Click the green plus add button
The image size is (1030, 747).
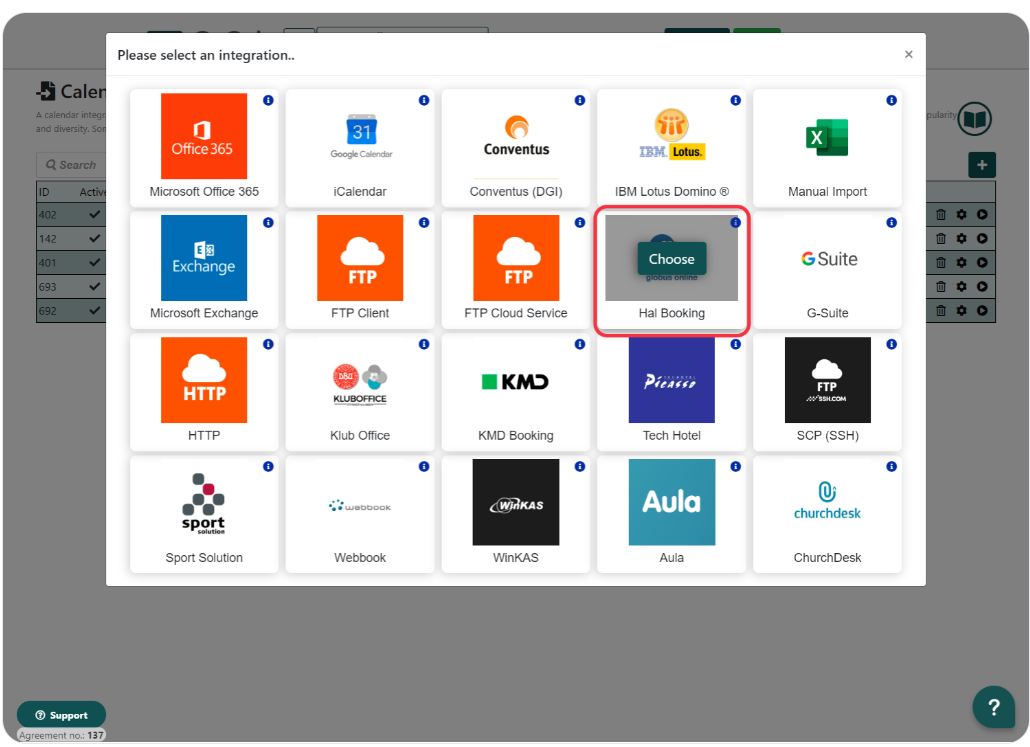(981, 165)
